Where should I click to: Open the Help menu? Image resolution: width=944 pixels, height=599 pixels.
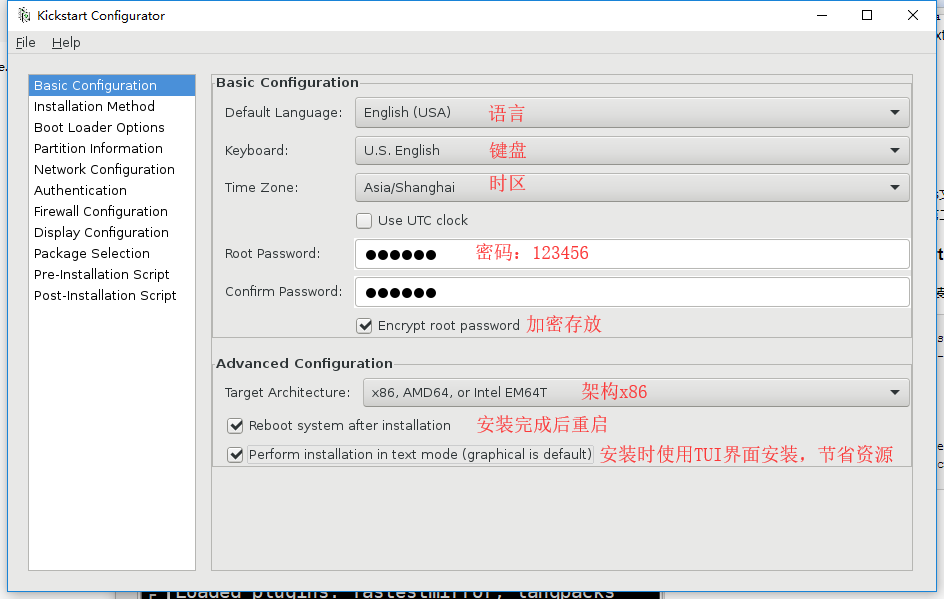click(66, 43)
